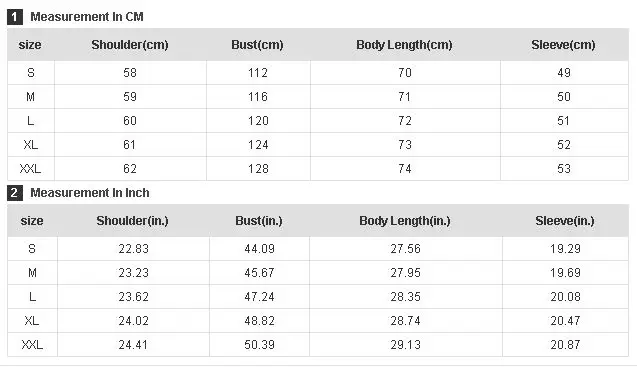Viewport: 637px width, 370px height.
Task: Click the Shoulder(in.) column header
Action: click(132, 221)
